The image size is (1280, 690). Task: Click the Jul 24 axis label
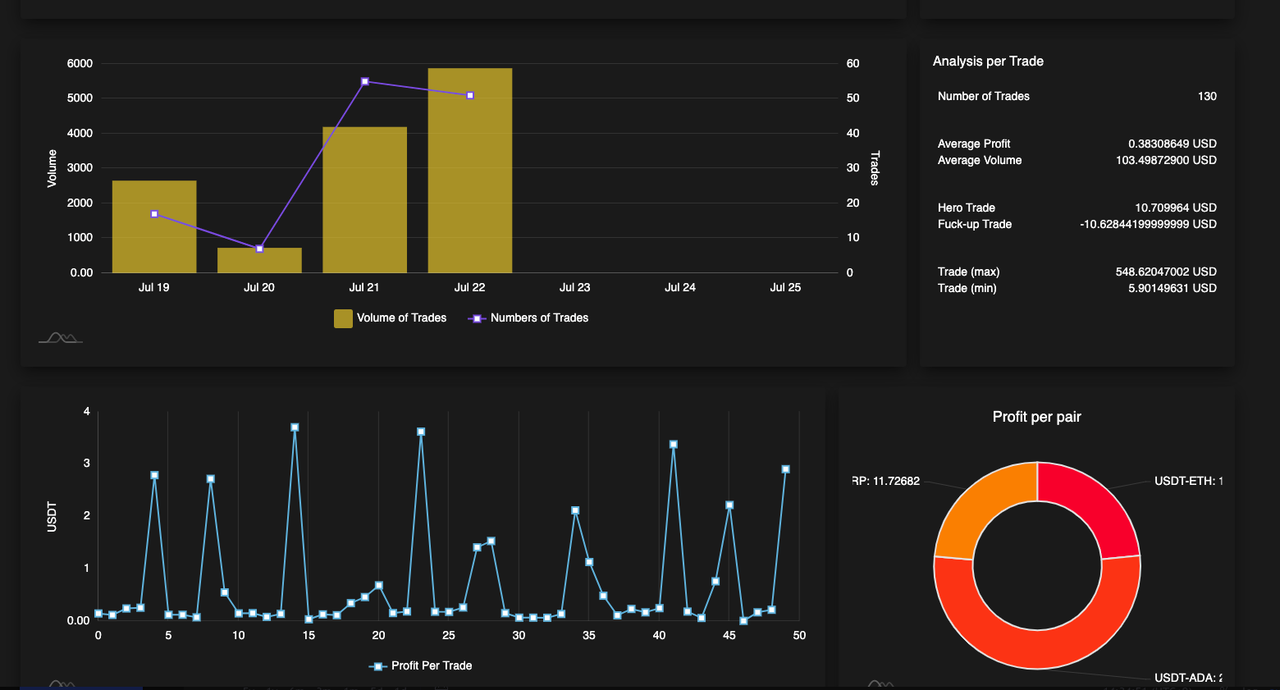click(x=680, y=287)
